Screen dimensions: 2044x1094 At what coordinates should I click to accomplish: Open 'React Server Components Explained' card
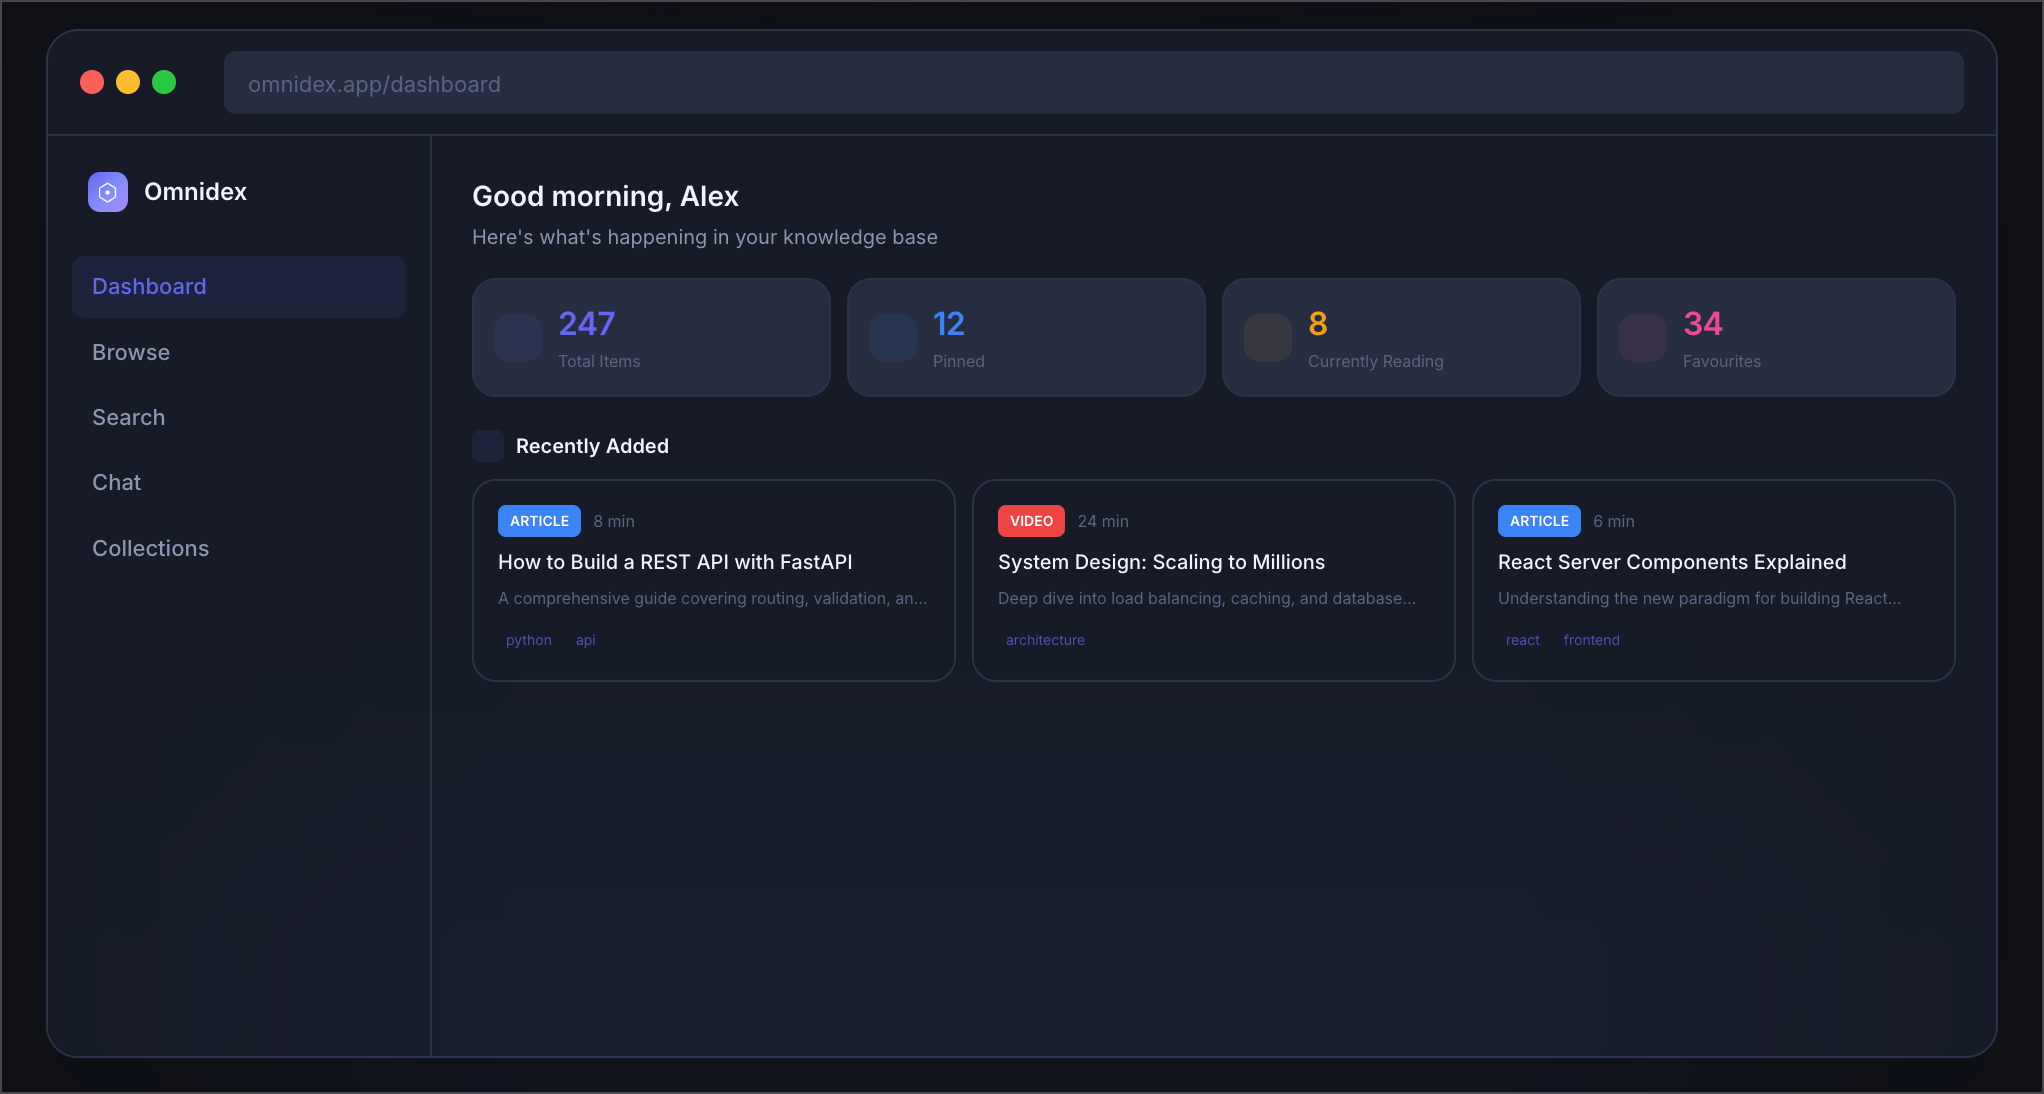tap(1671, 562)
